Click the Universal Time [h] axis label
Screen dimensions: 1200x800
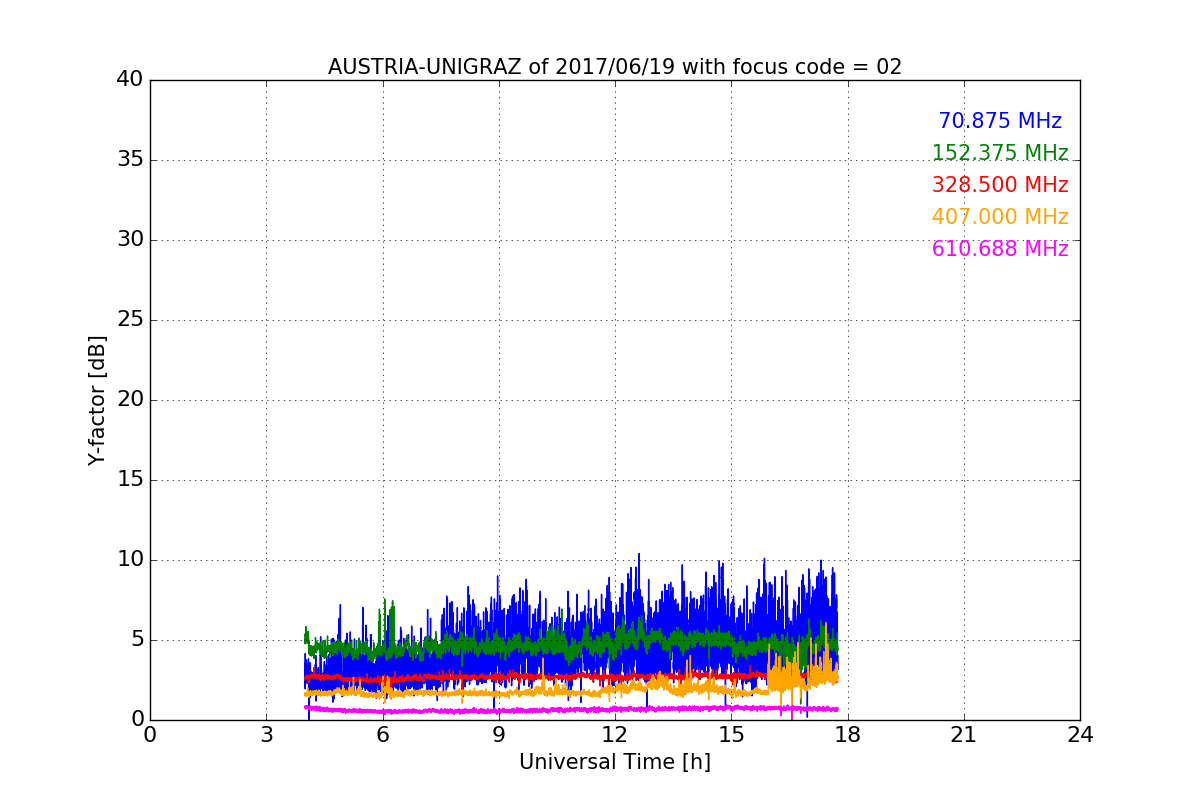[615, 762]
